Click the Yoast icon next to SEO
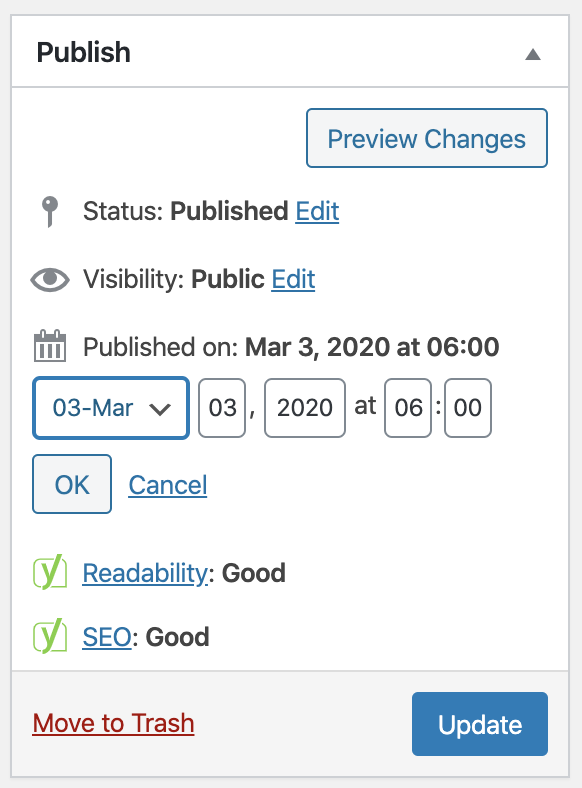Screen dimensions: 582x788 pos(50,636)
